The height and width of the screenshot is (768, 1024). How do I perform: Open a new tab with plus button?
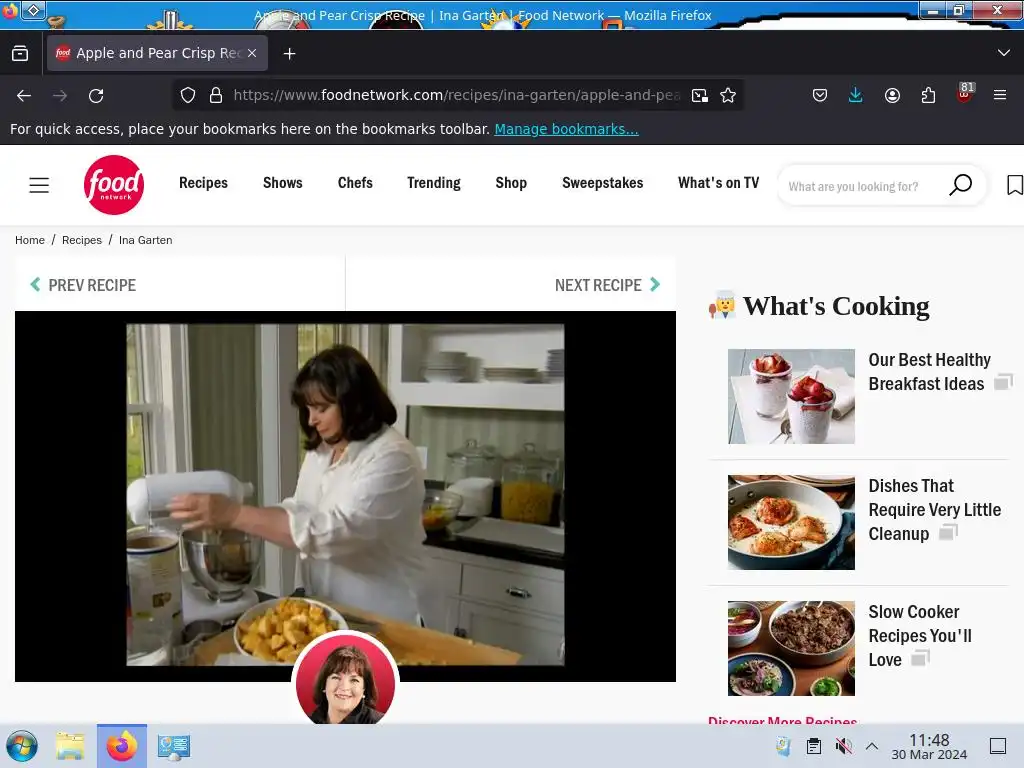click(x=289, y=54)
